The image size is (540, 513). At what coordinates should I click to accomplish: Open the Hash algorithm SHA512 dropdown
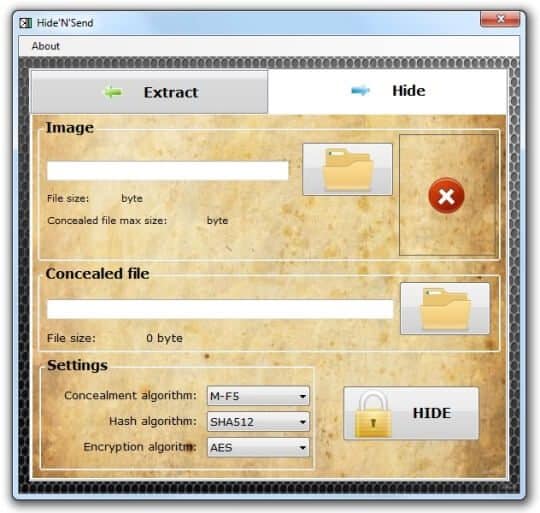258,421
